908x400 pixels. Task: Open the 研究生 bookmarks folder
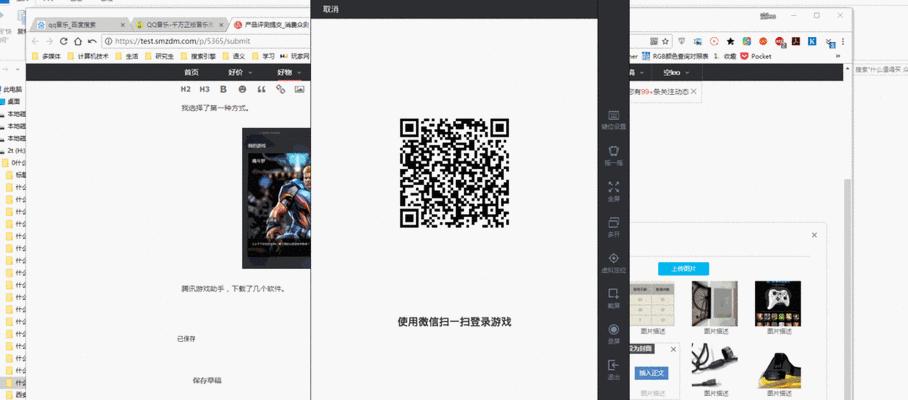coord(159,56)
